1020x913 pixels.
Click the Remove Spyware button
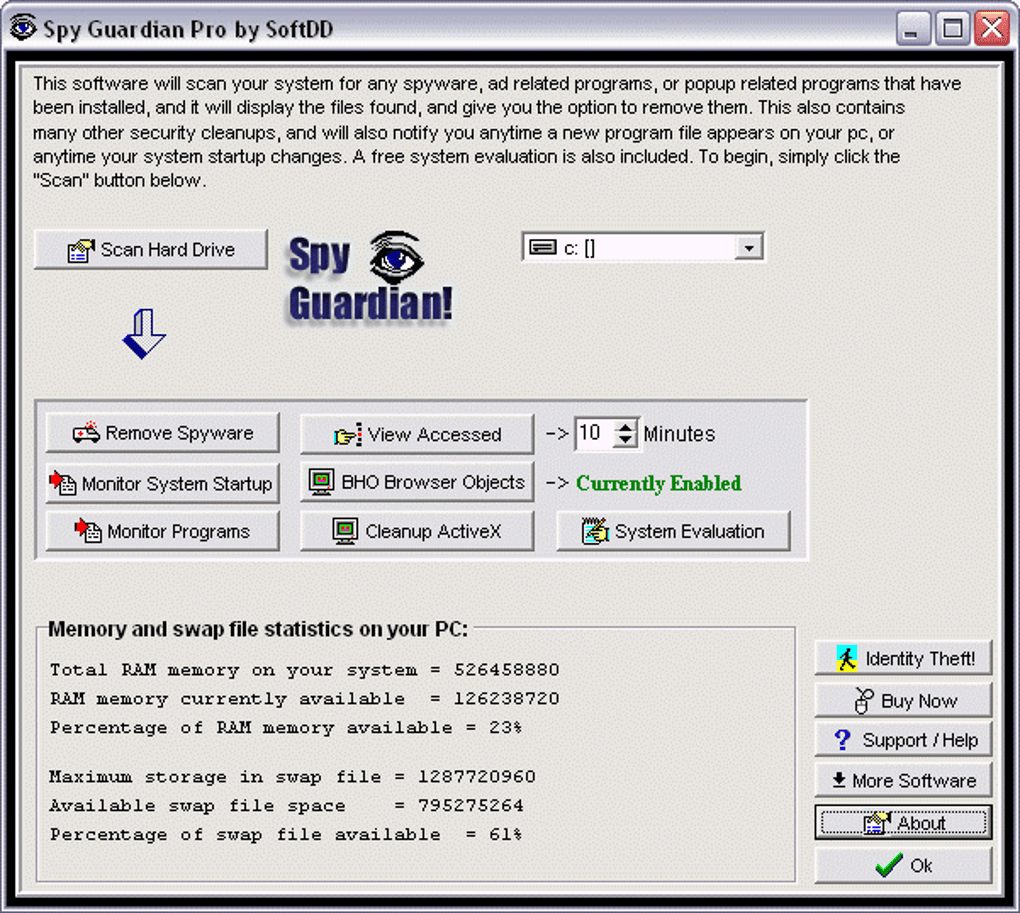[162, 433]
